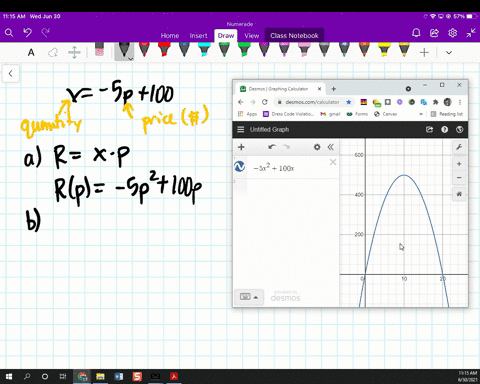Open a new Chrome tab
480x384 pixels.
[x=334, y=89]
